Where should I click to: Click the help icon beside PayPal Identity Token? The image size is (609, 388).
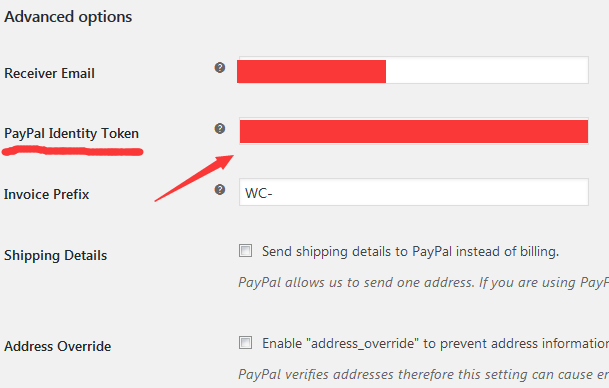(220, 129)
